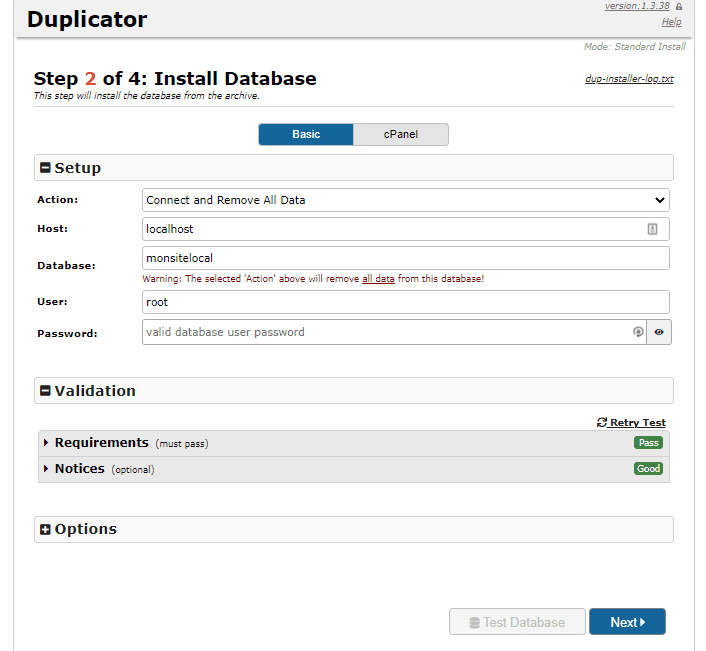The height and width of the screenshot is (651, 706).
Task: Click the Database name input field
Action: click(405, 258)
